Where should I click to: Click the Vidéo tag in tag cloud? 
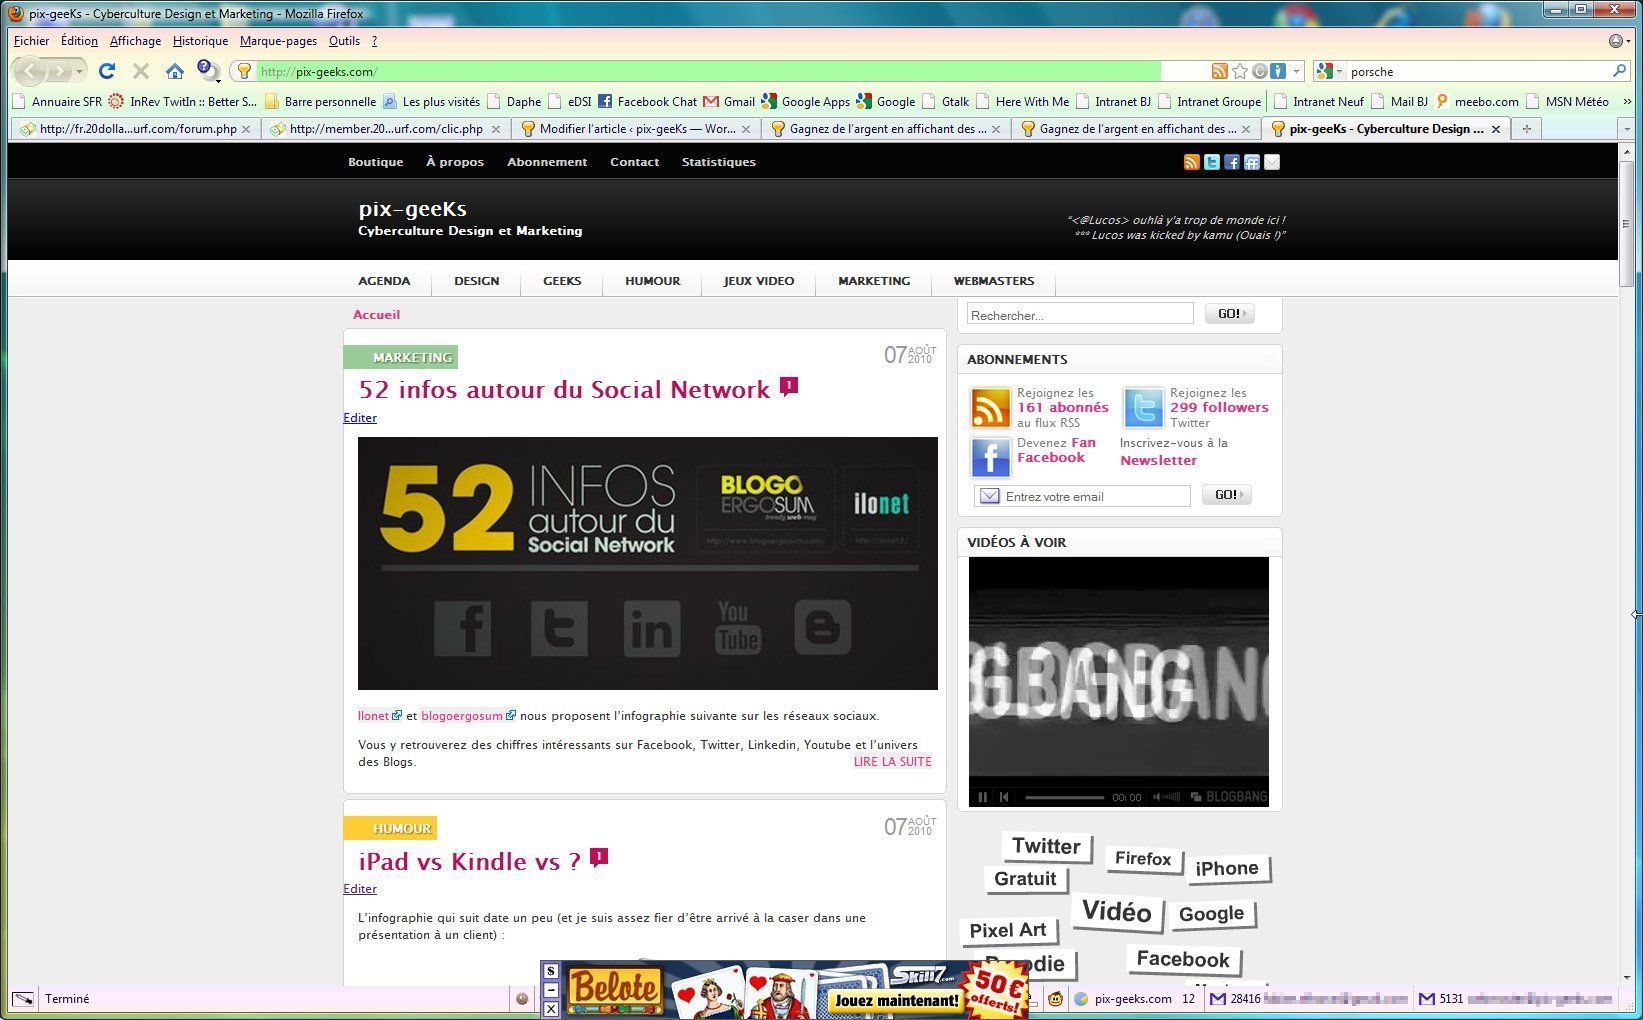pos(1117,911)
